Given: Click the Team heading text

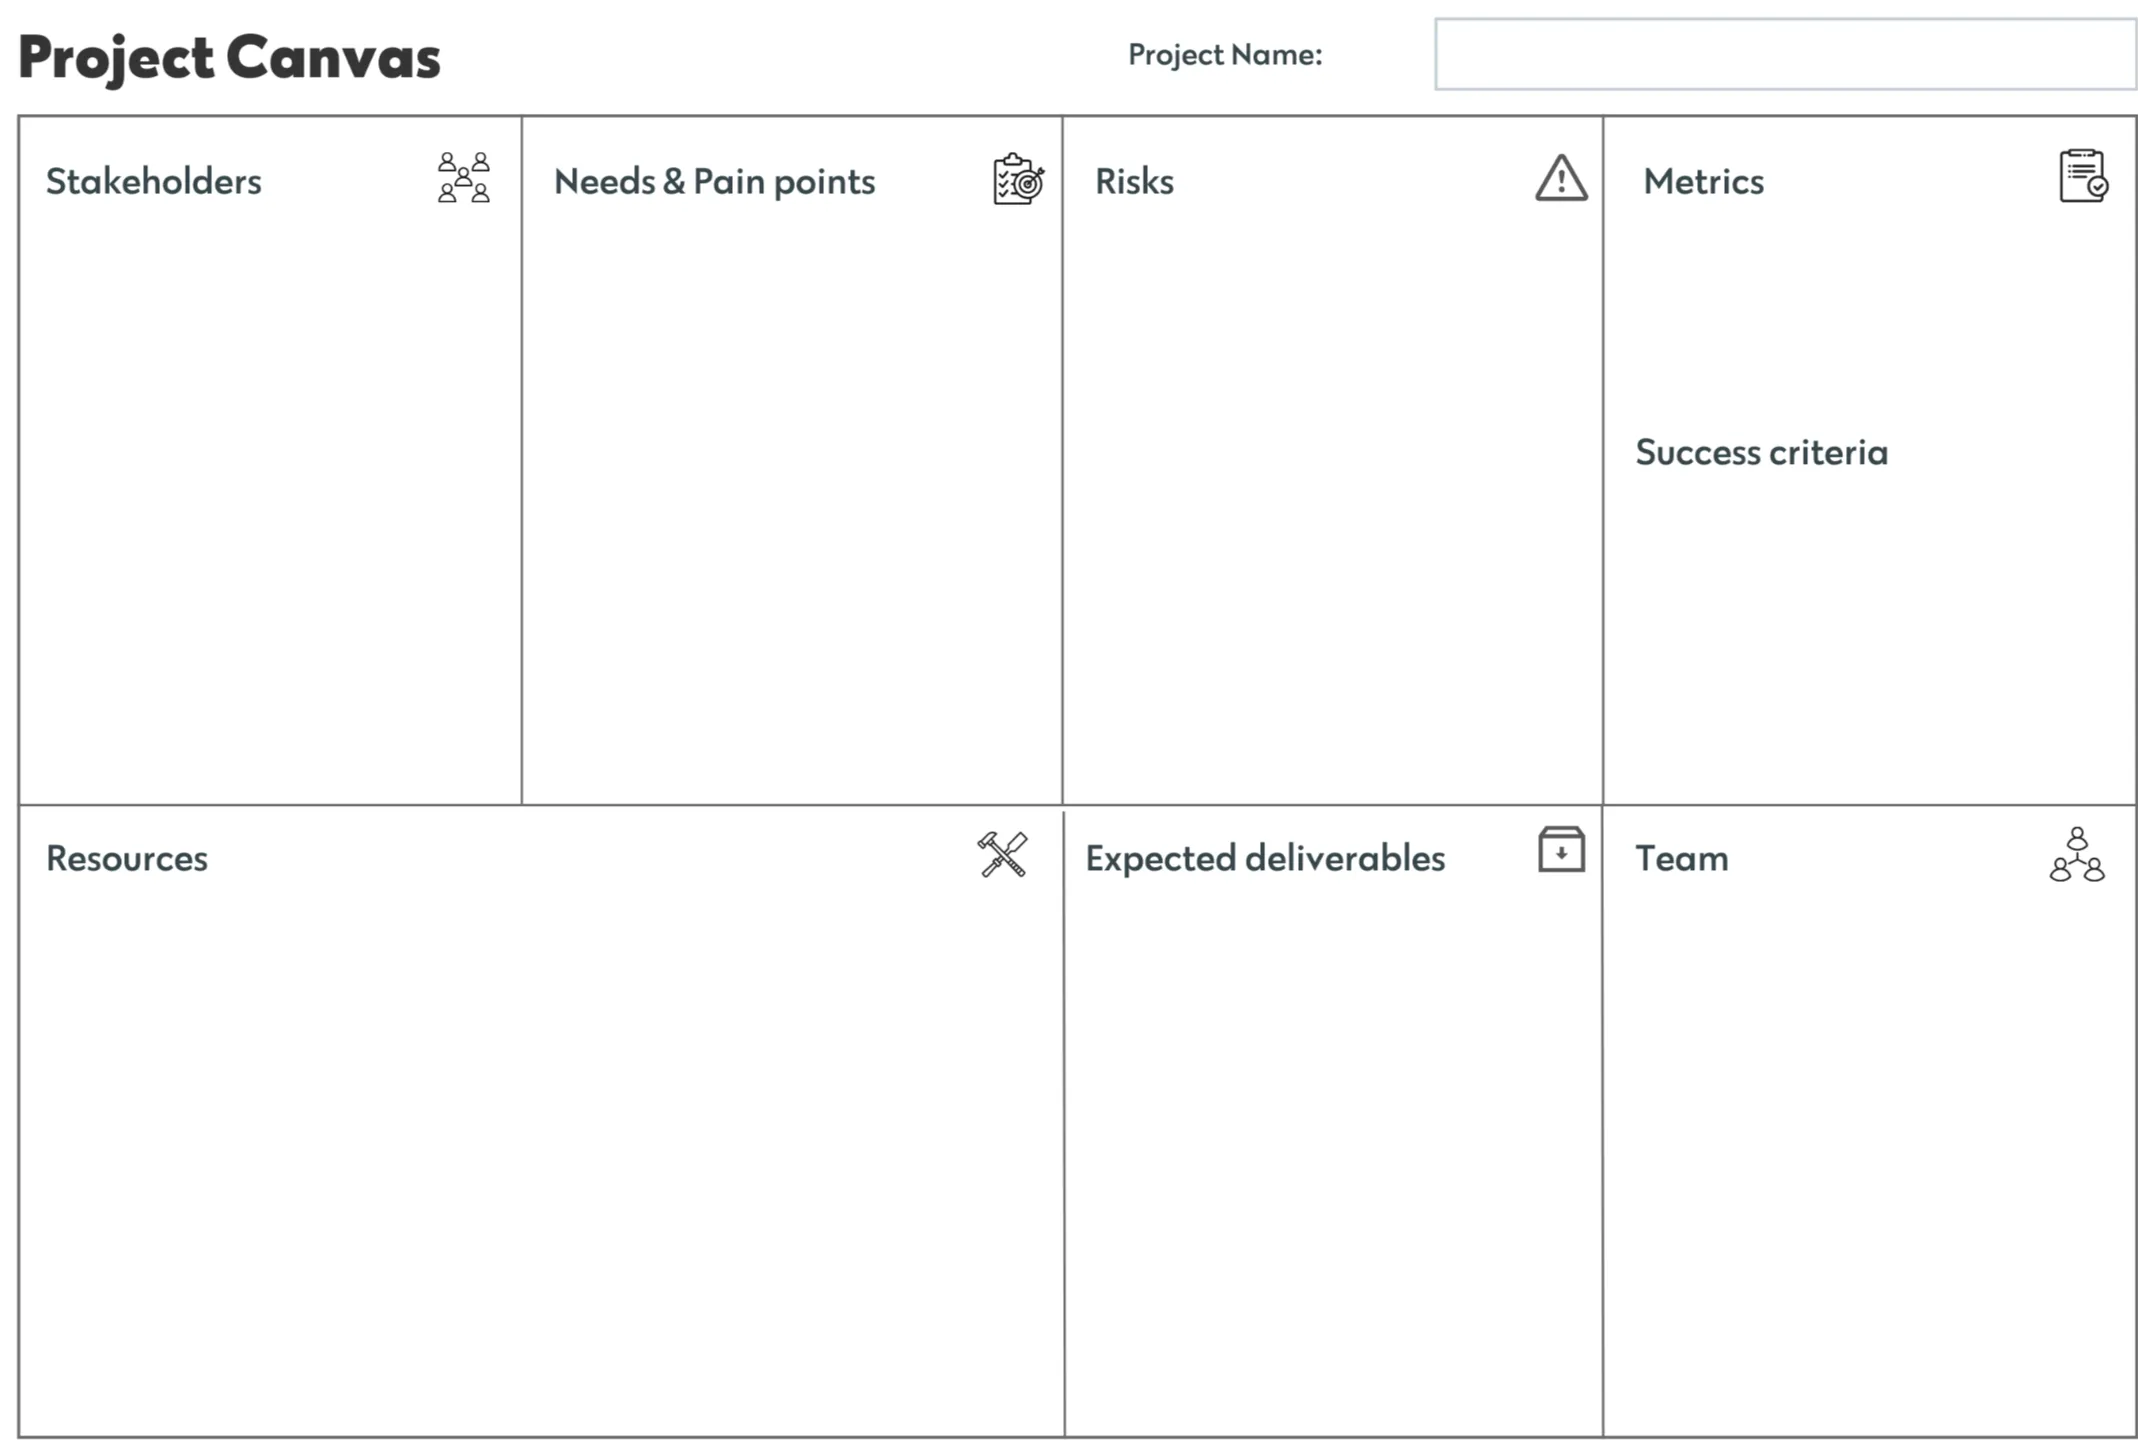Looking at the screenshot, I should (x=1681, y=858).
